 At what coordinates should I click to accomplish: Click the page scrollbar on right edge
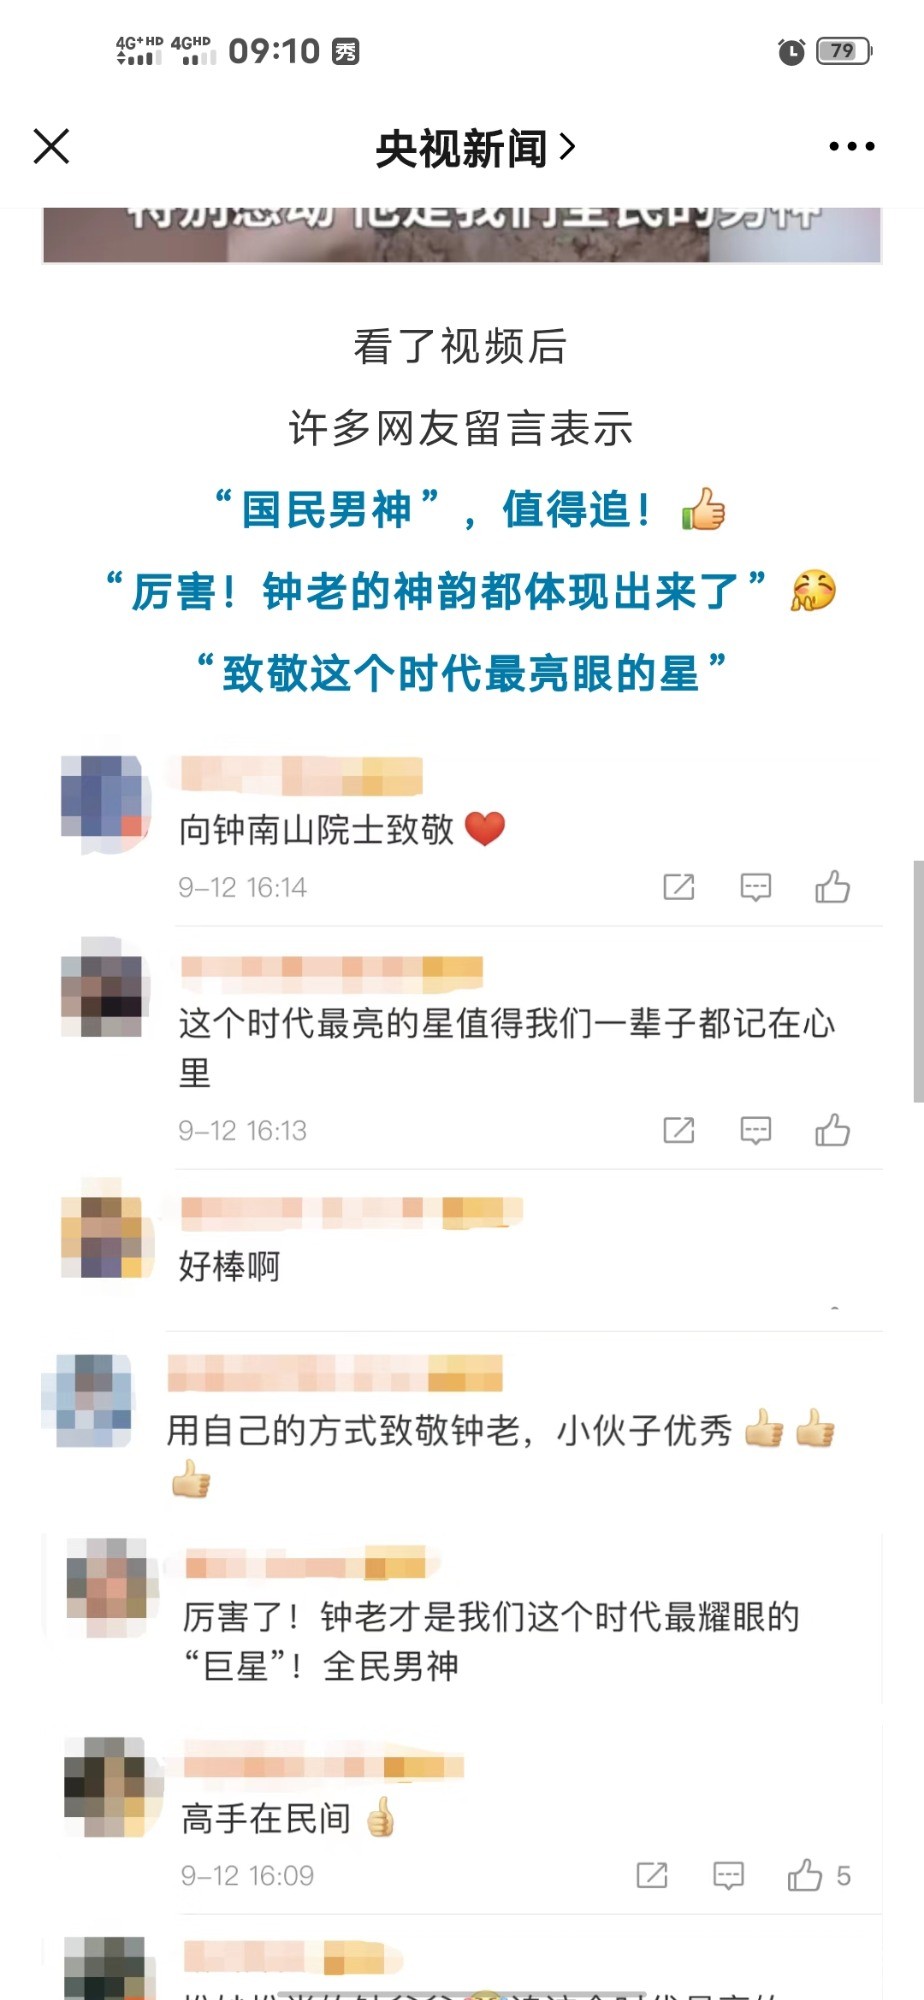click(x=918, y=980)
